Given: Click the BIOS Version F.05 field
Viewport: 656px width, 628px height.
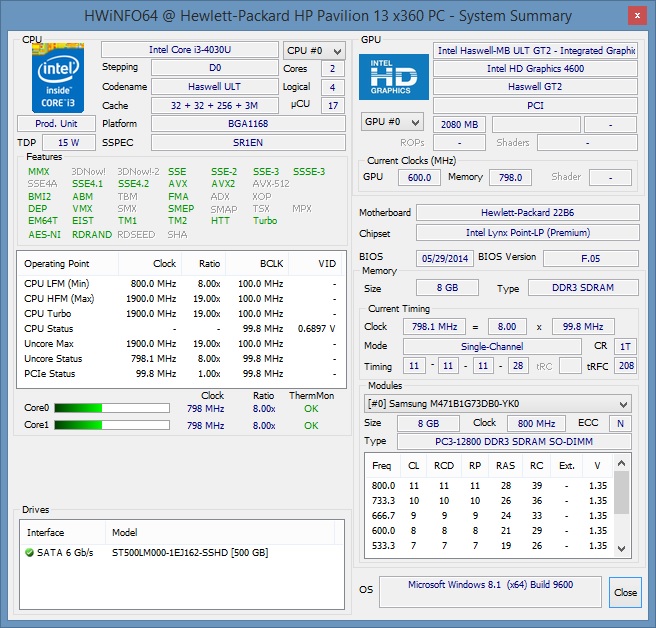Looking at the screenshot, I should (591, 258).
